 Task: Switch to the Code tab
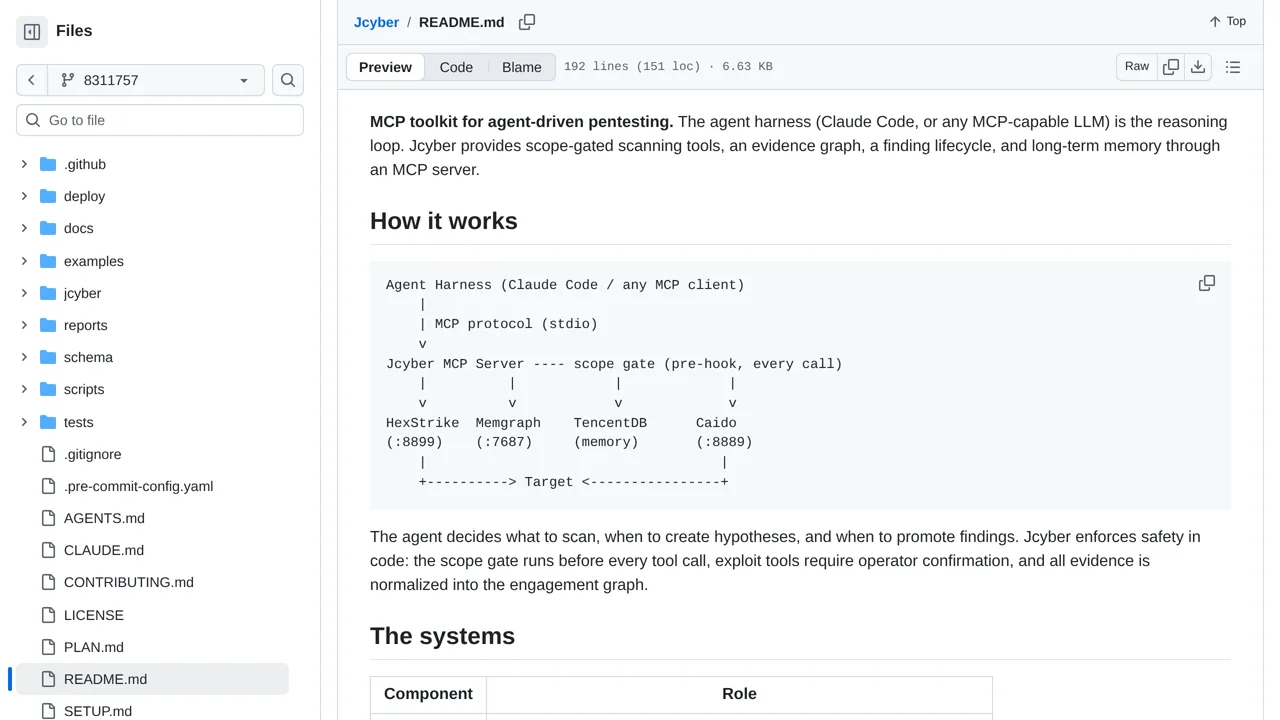click(x=456, y=67)
